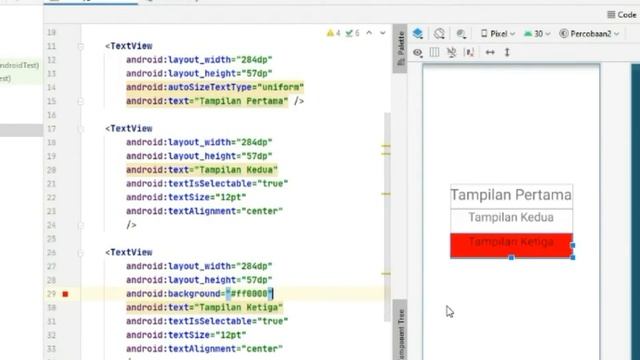
Task: Click android:layout_width="284dp" on line 12
Action: coord(199,60)
